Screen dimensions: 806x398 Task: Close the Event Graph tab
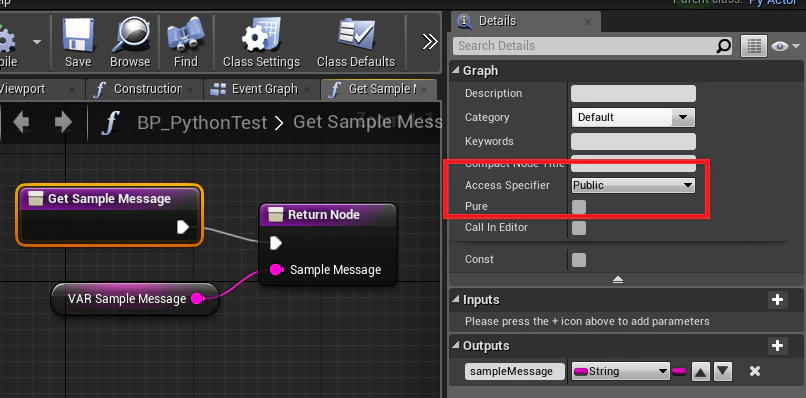306,90
